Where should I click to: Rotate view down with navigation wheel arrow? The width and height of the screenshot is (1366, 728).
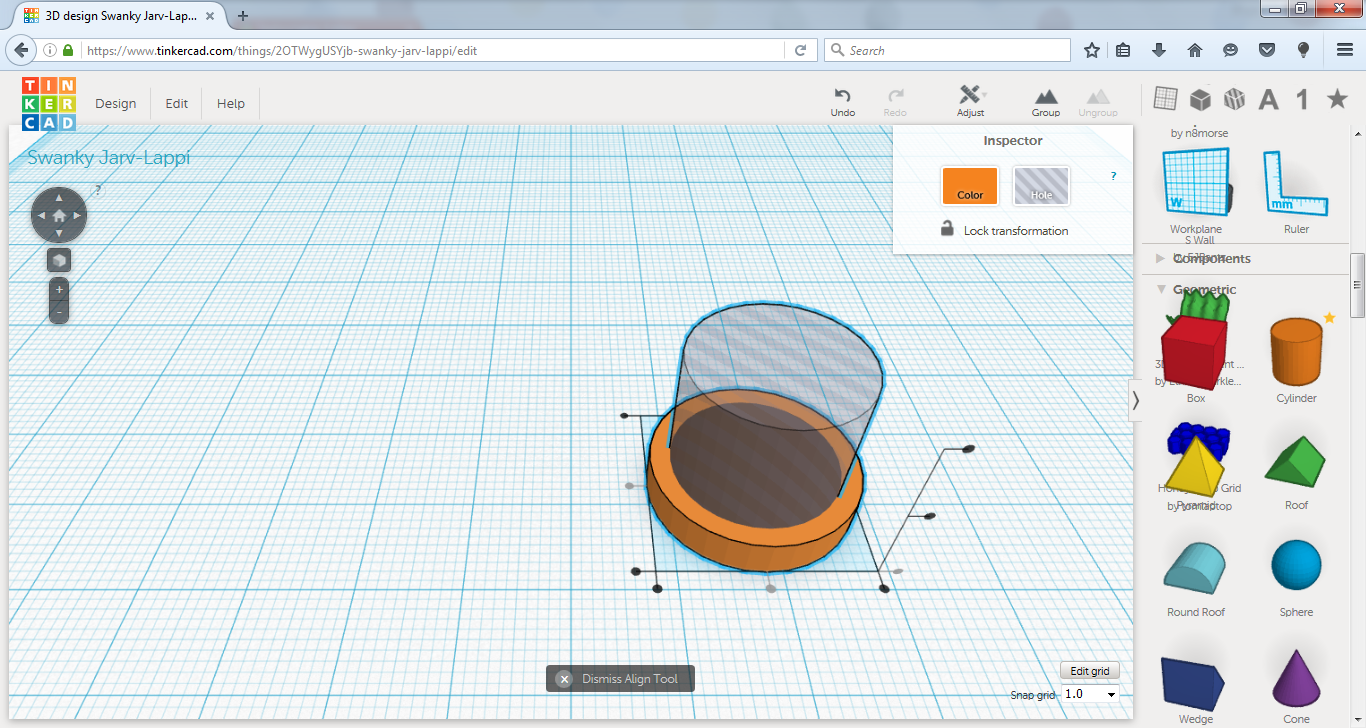coord(59,234)
